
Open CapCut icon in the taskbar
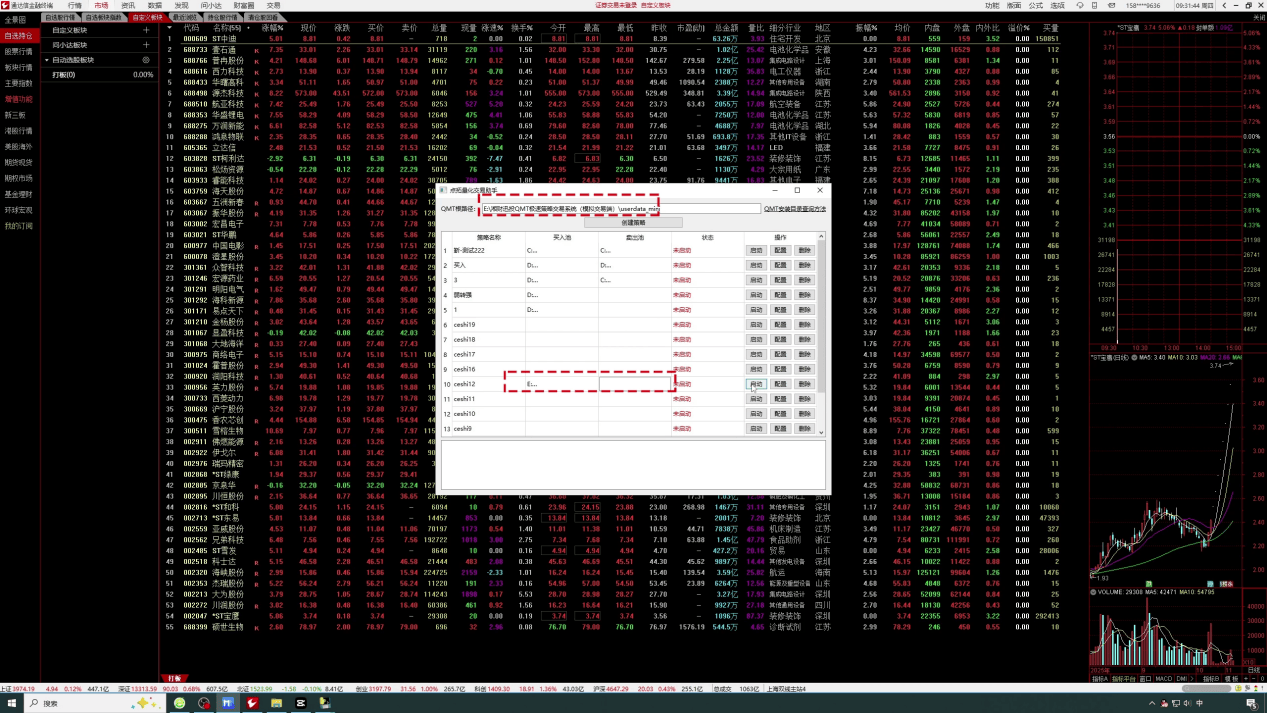[x=301, y=703]
